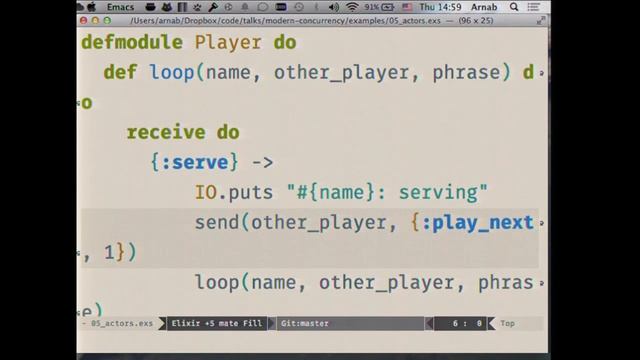This screenshot has height=360, width=640.
Task: Open the Time Machine clock icon
Action: tap(299, 7)
